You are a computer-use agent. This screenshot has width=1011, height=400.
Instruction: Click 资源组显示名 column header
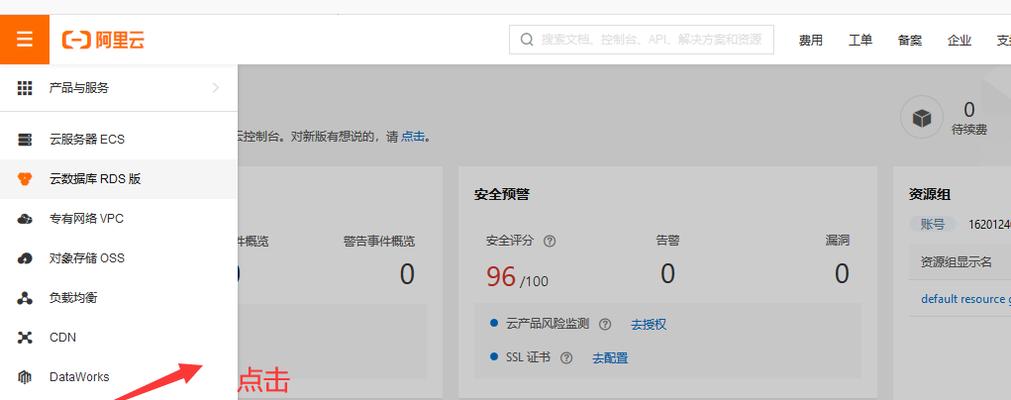pos(956,262)
